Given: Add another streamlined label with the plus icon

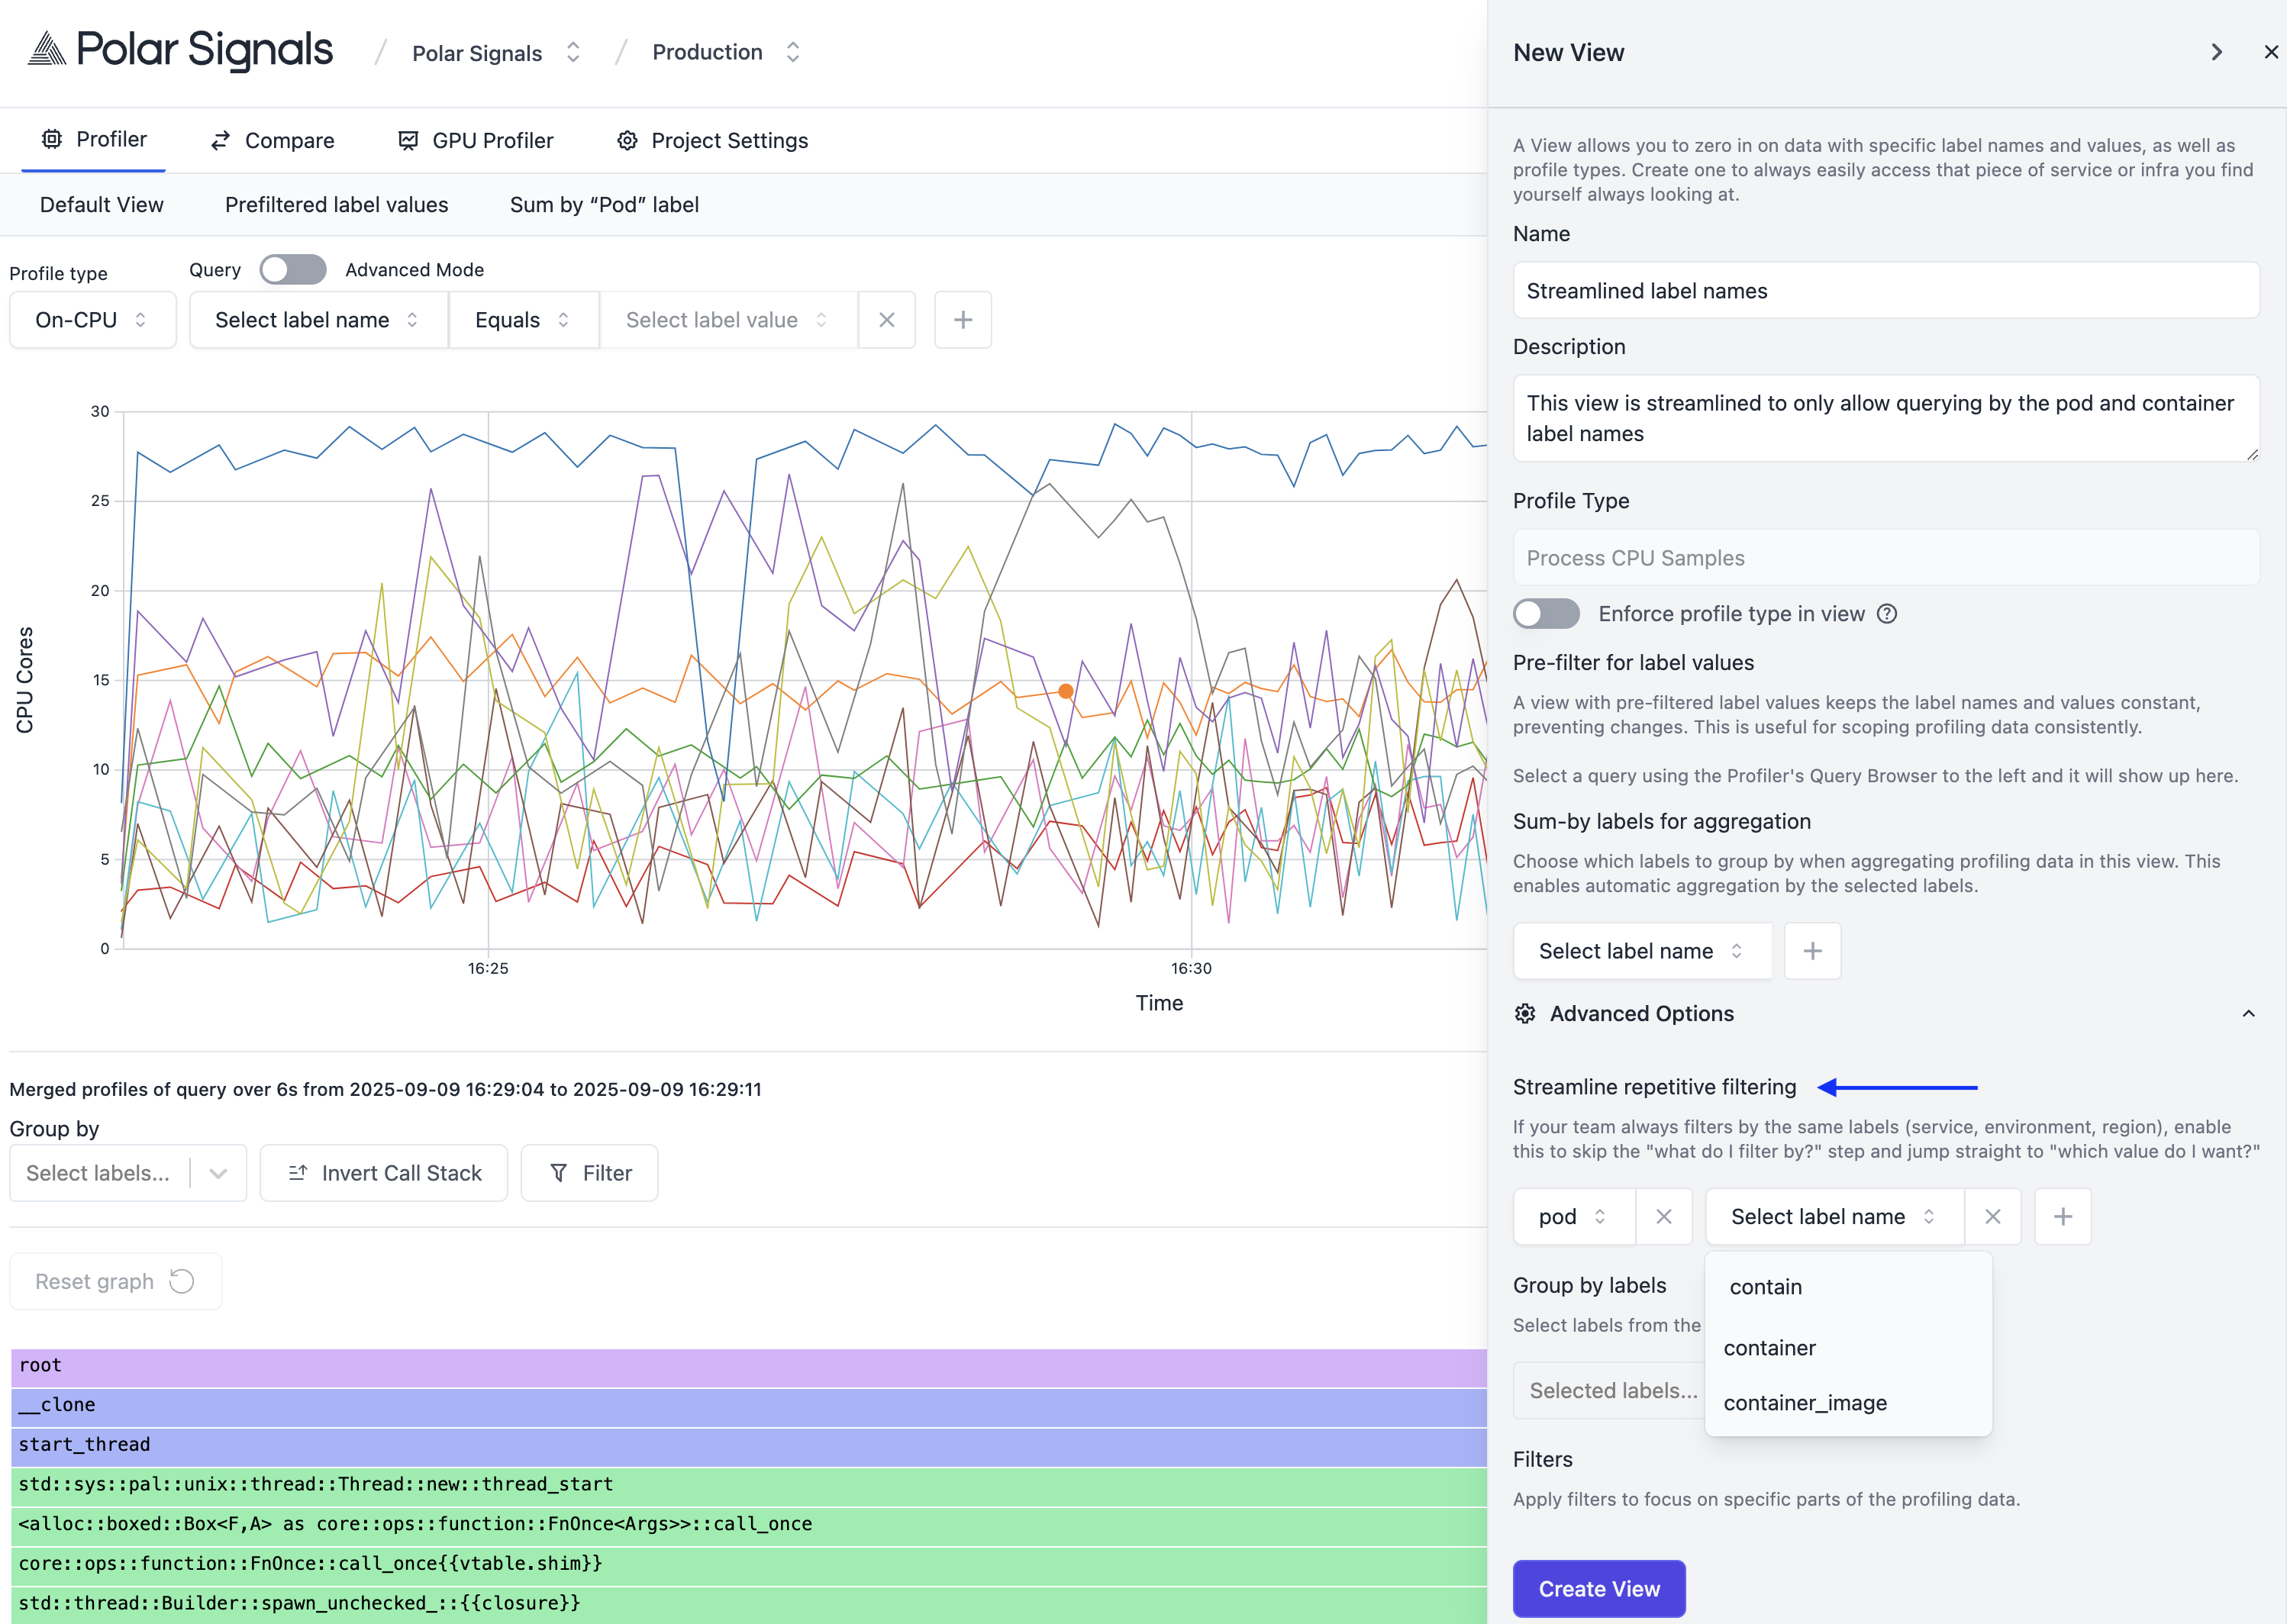Looking at the screenshot, I should (2062, 1217).
